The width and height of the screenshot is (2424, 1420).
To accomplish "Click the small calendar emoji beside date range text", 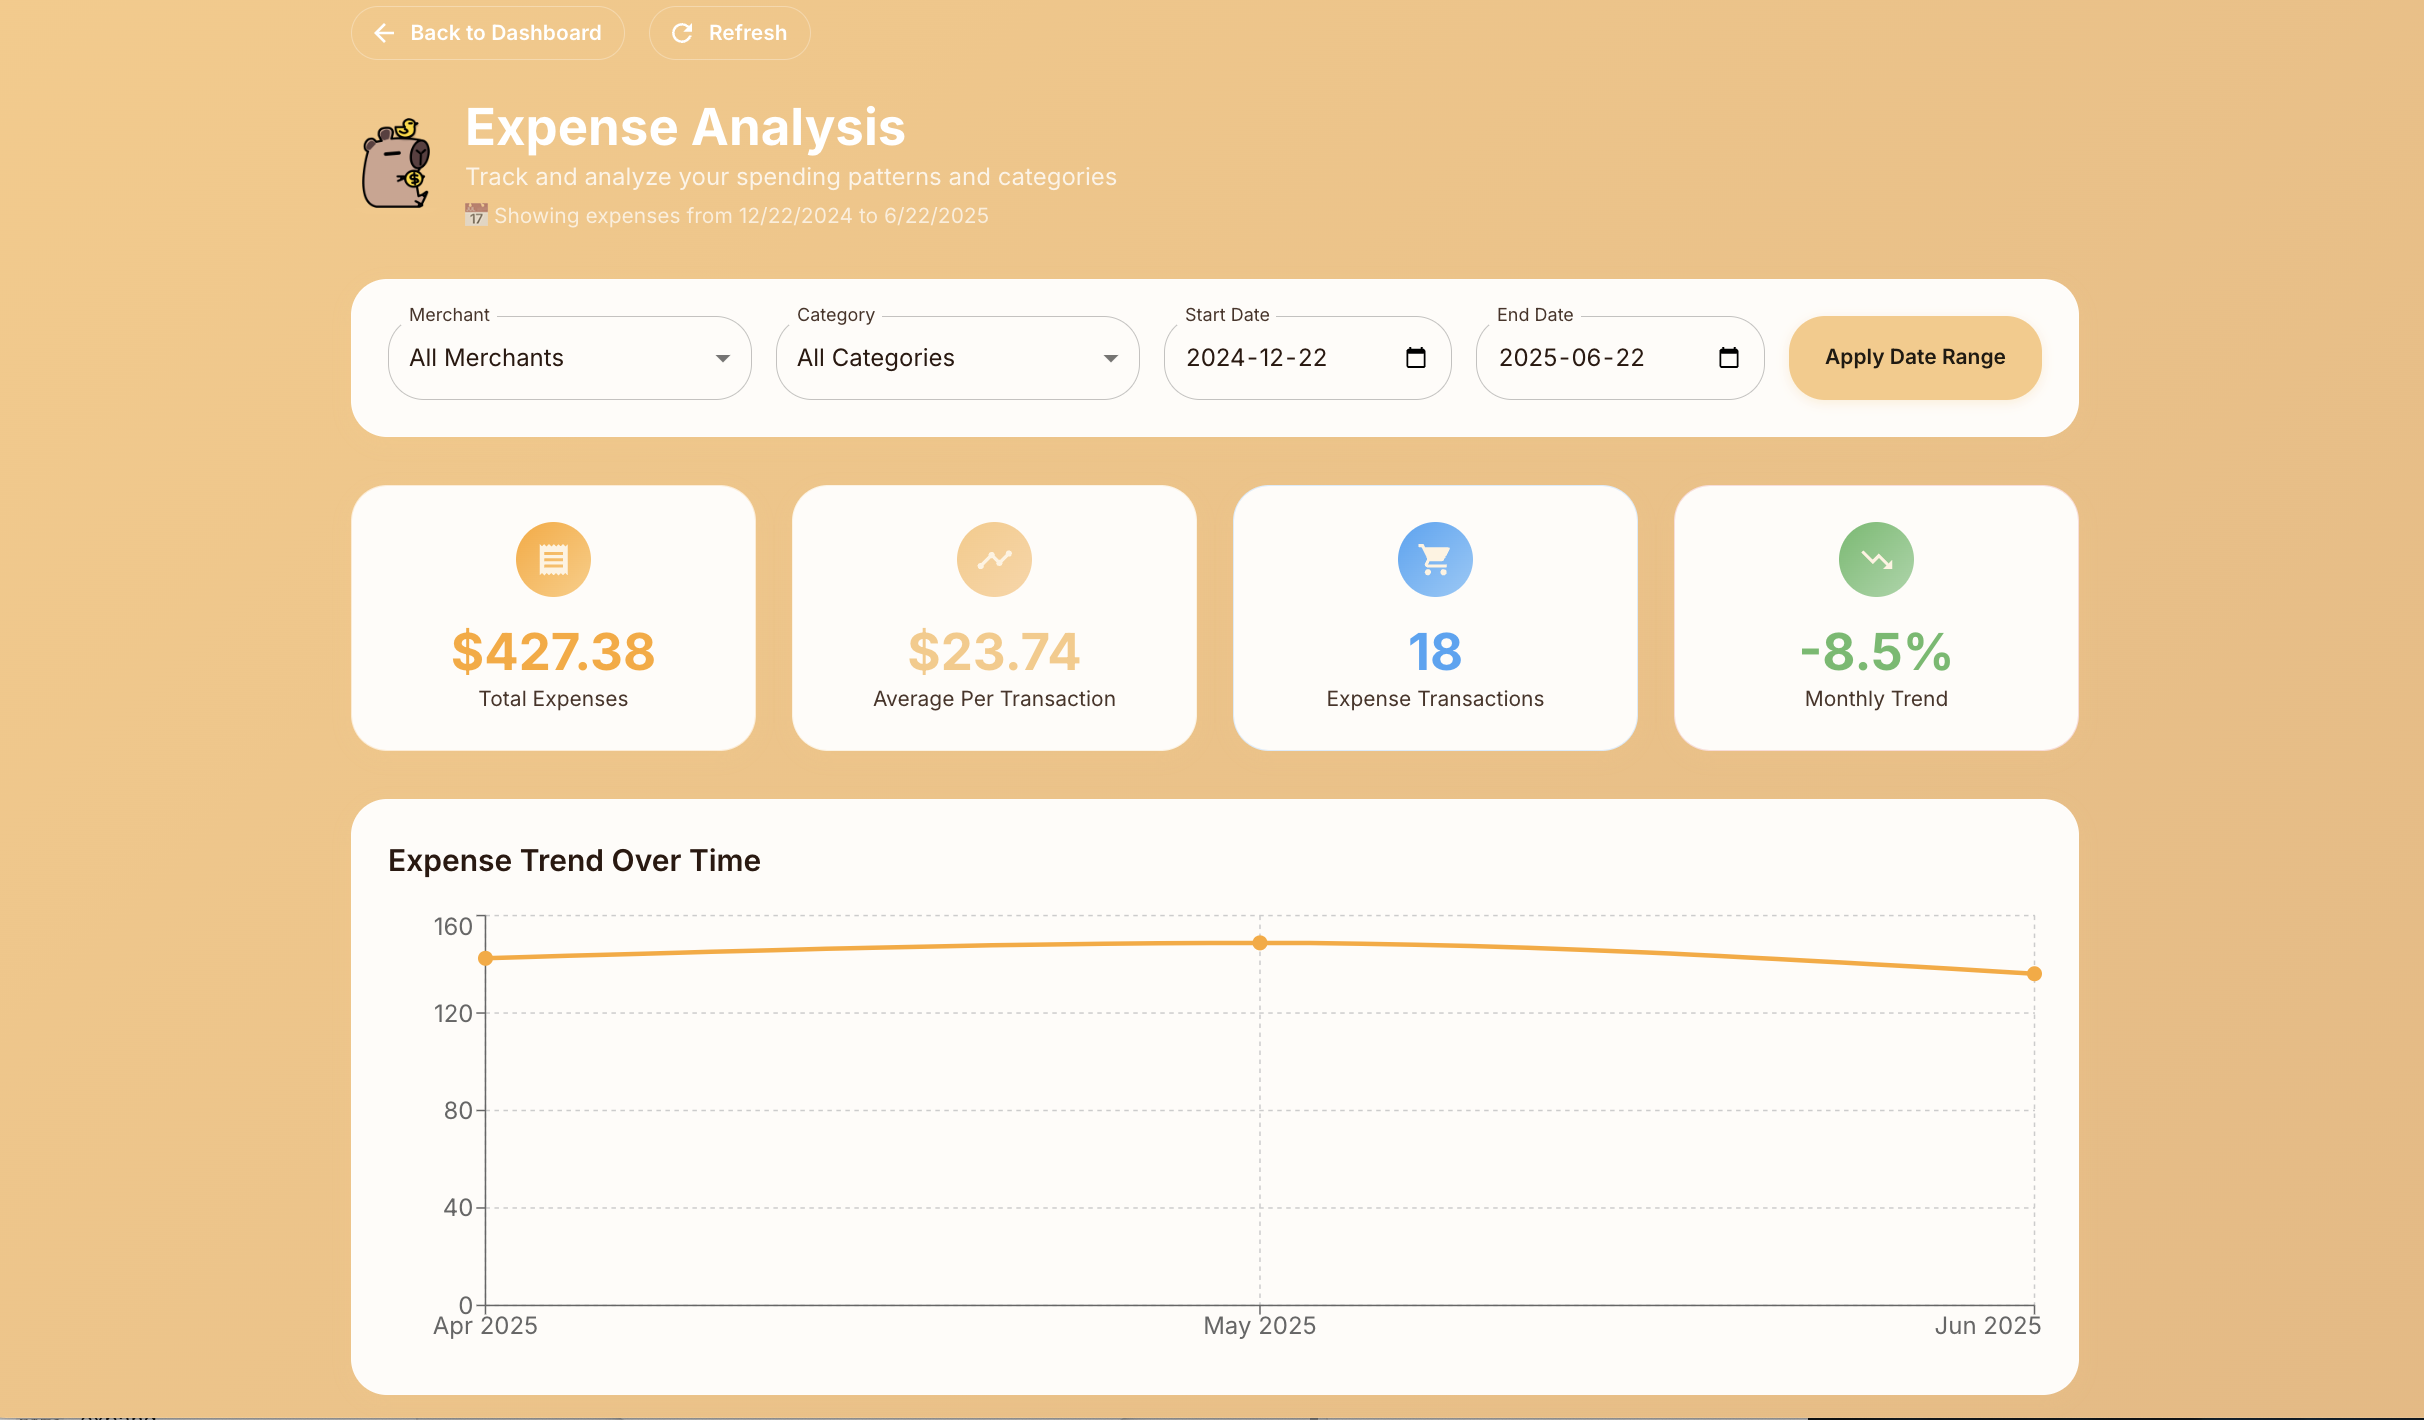I will tap(476, 215).
